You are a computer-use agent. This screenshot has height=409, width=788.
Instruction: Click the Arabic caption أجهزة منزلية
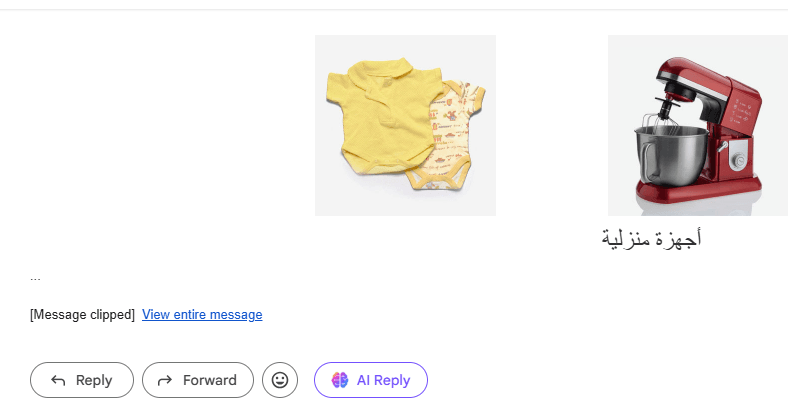tap(651, 239)
